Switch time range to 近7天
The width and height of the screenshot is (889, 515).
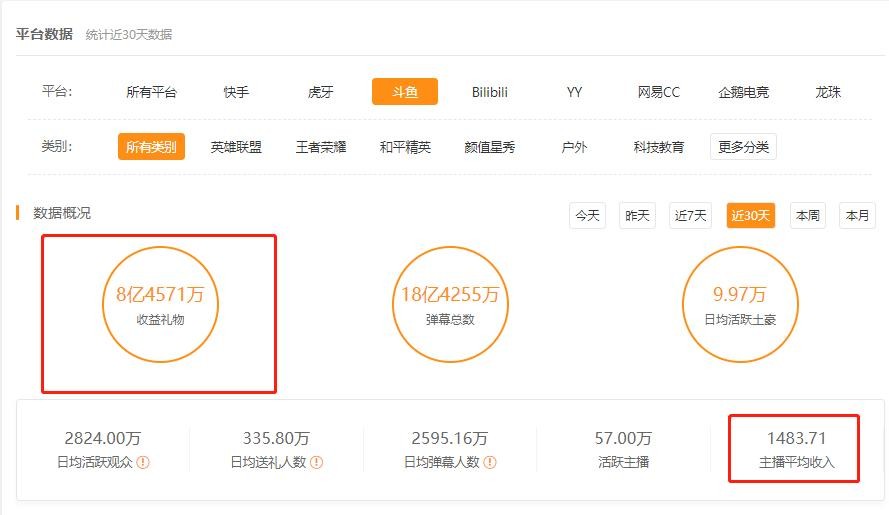click(x=691, y=215)
